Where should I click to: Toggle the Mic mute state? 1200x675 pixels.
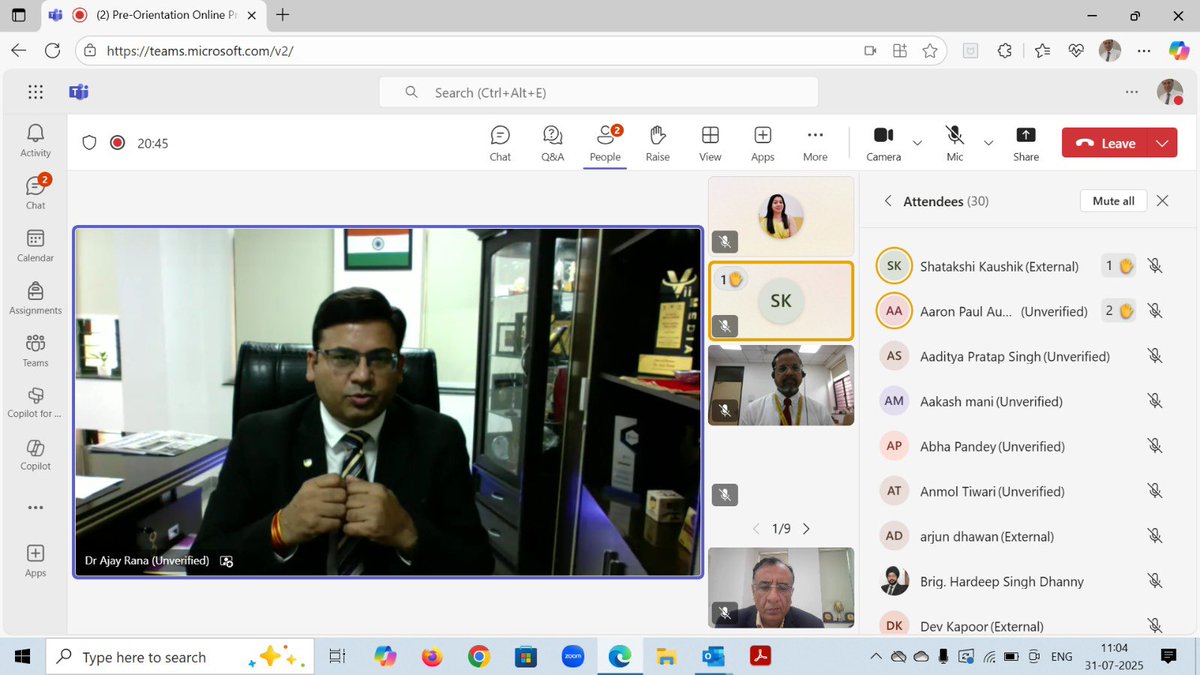955,143
